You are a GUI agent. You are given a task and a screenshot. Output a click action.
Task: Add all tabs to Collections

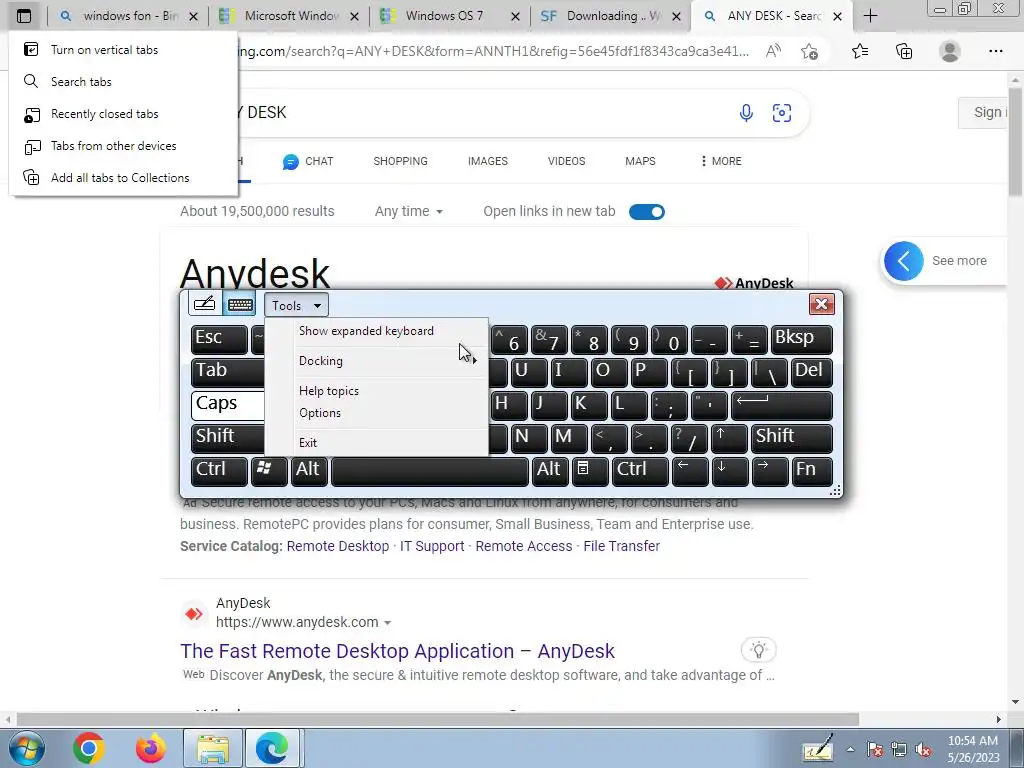[x=123, y=178]
